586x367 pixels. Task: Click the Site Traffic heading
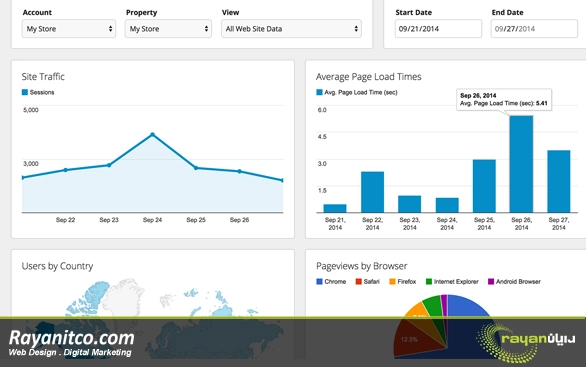(43, 77)
